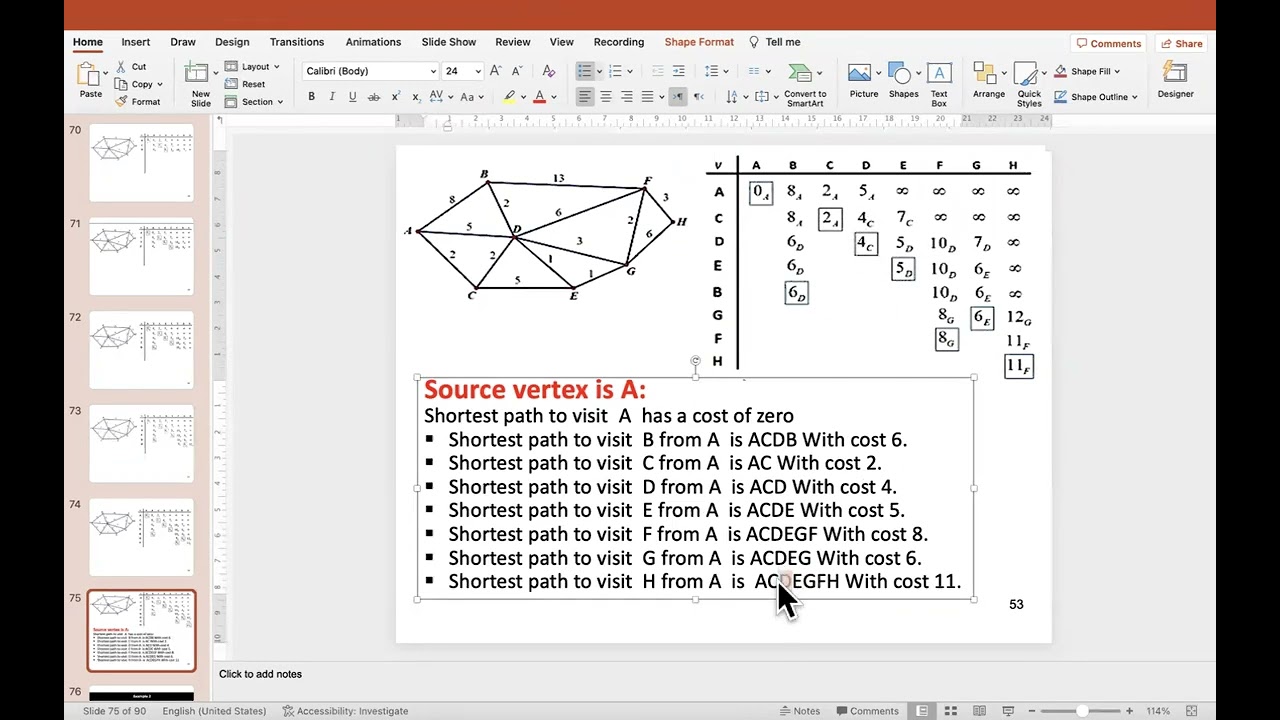The image size is (1280, 720).
Task: Switch to the Animations tab
Action: tap(373, 42)
